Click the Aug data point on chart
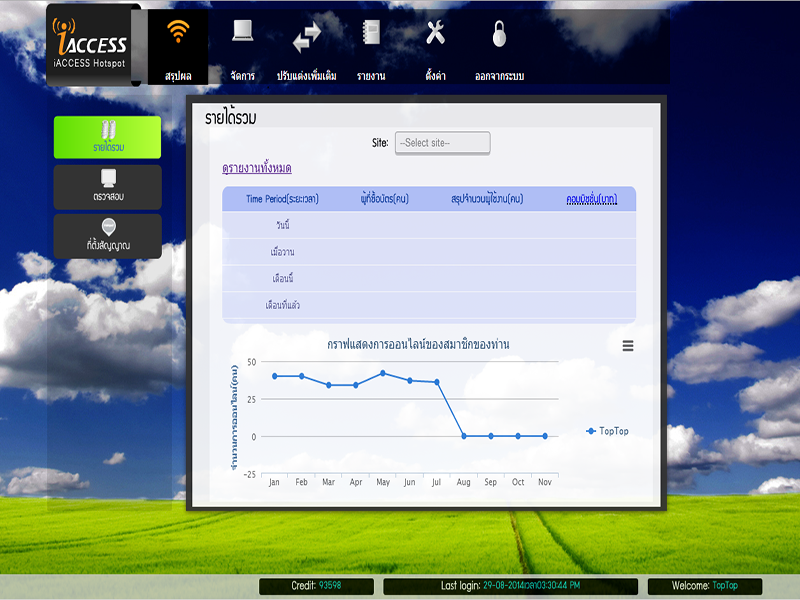 464,436
